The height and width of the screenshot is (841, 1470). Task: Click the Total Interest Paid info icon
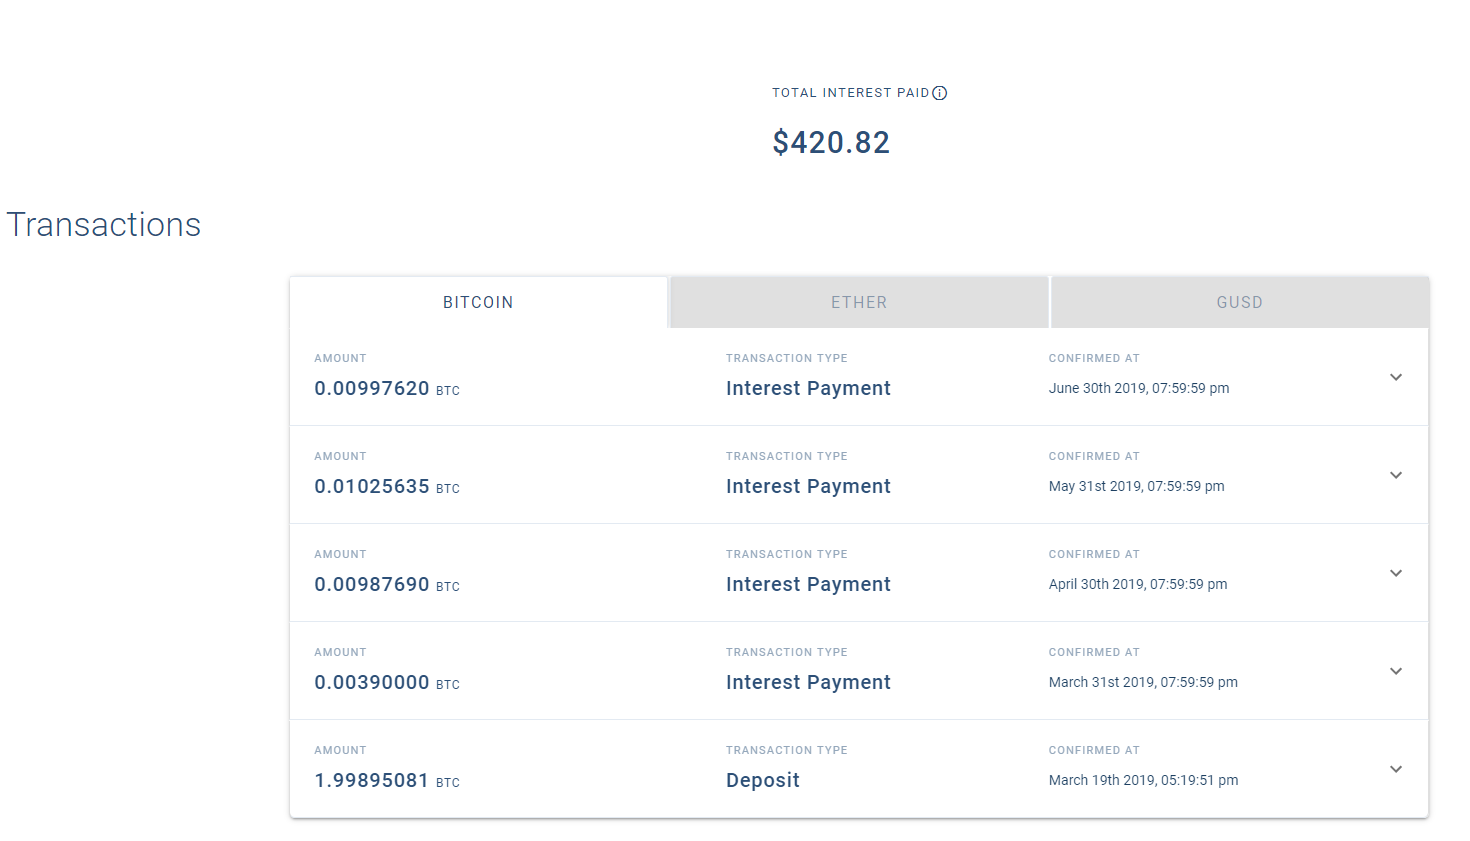940,93
